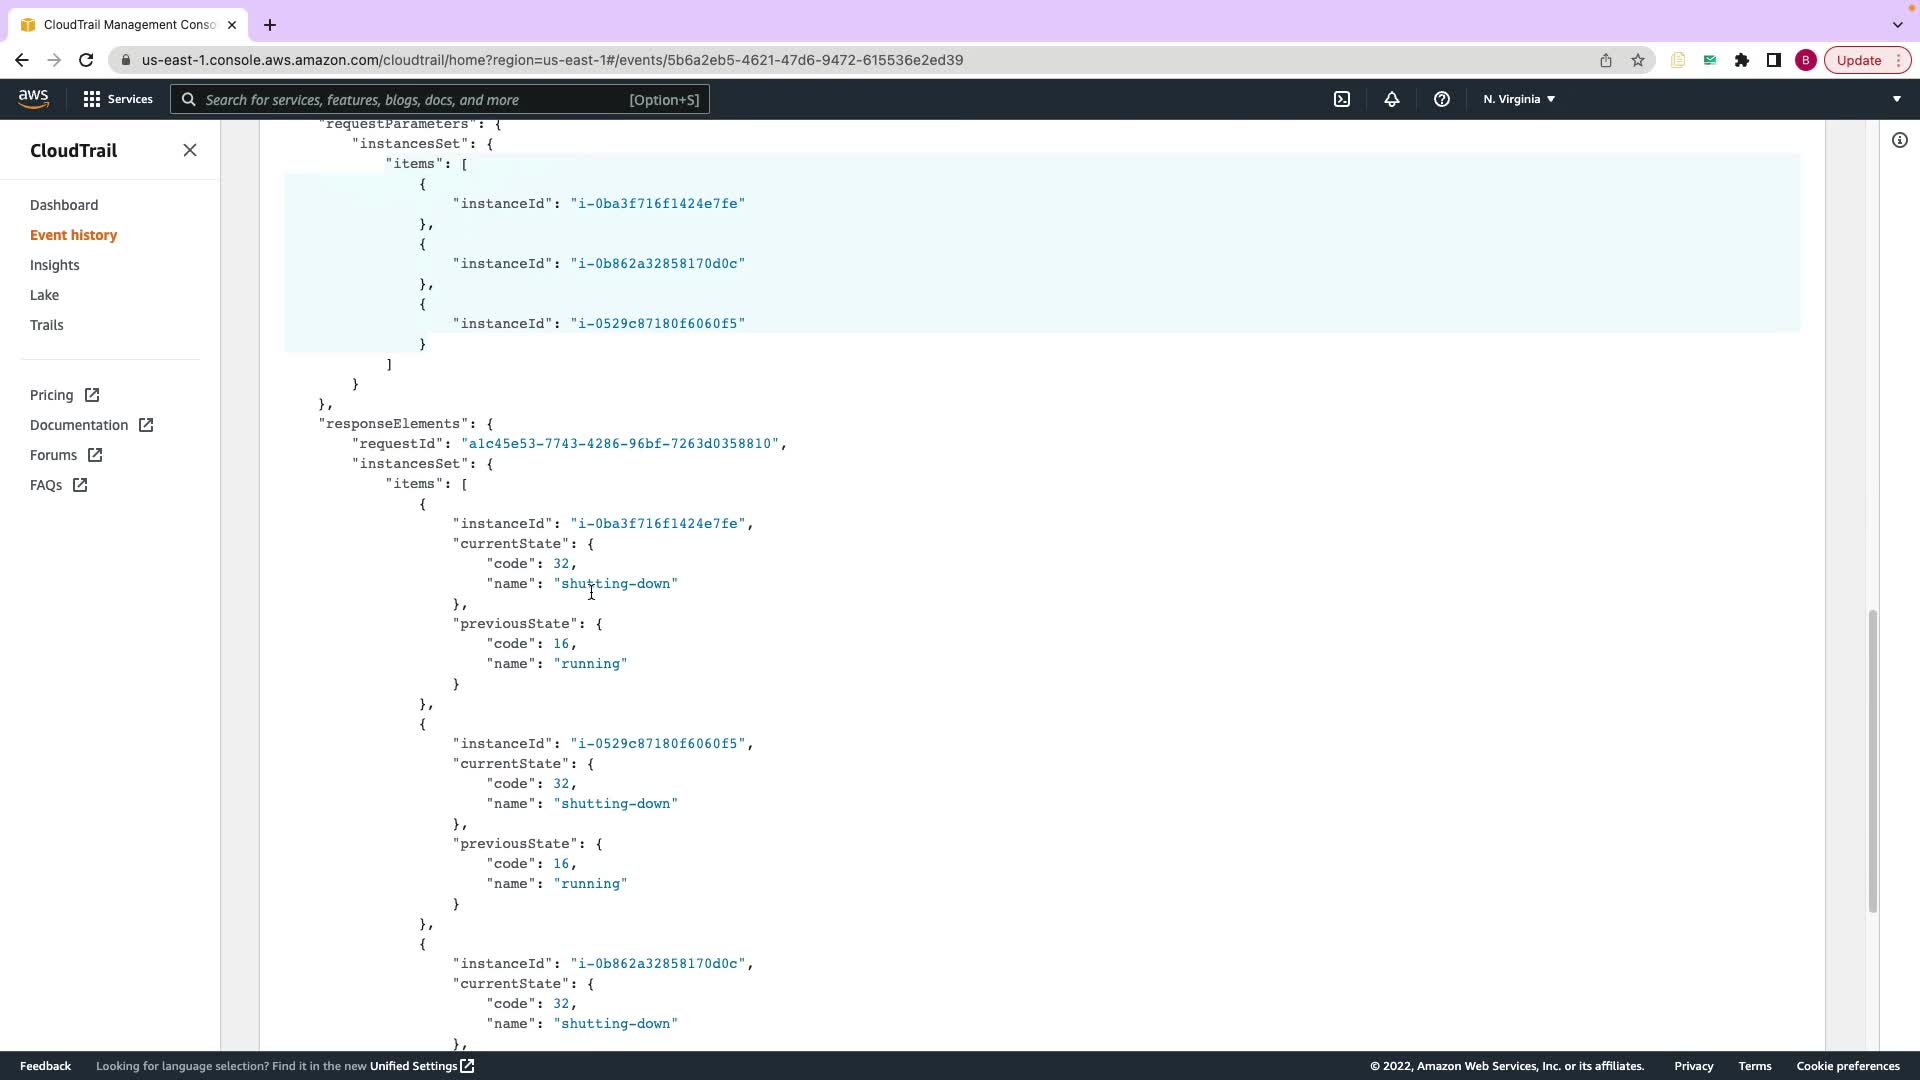Reload the page with refresh icon

86,60
